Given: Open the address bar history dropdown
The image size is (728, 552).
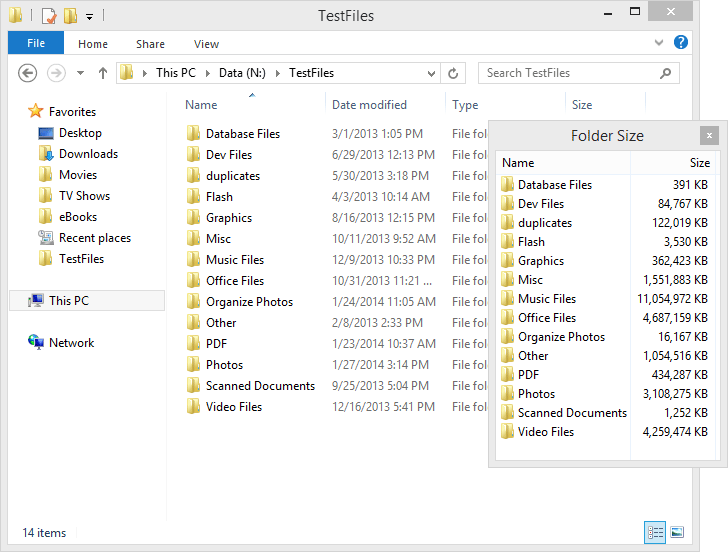Looking at the screenshot, I should coord(431,73).
